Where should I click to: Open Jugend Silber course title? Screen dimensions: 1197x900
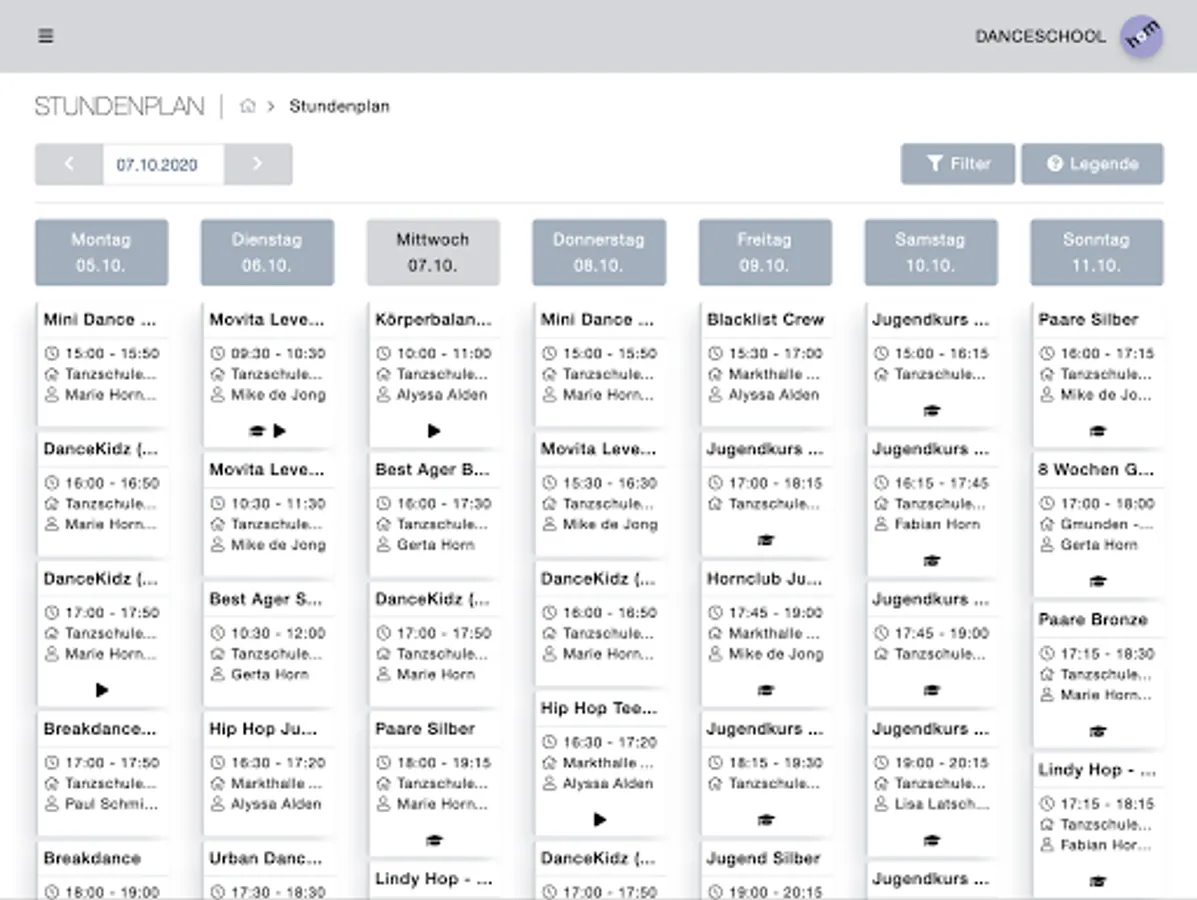(x=763, y=858)
